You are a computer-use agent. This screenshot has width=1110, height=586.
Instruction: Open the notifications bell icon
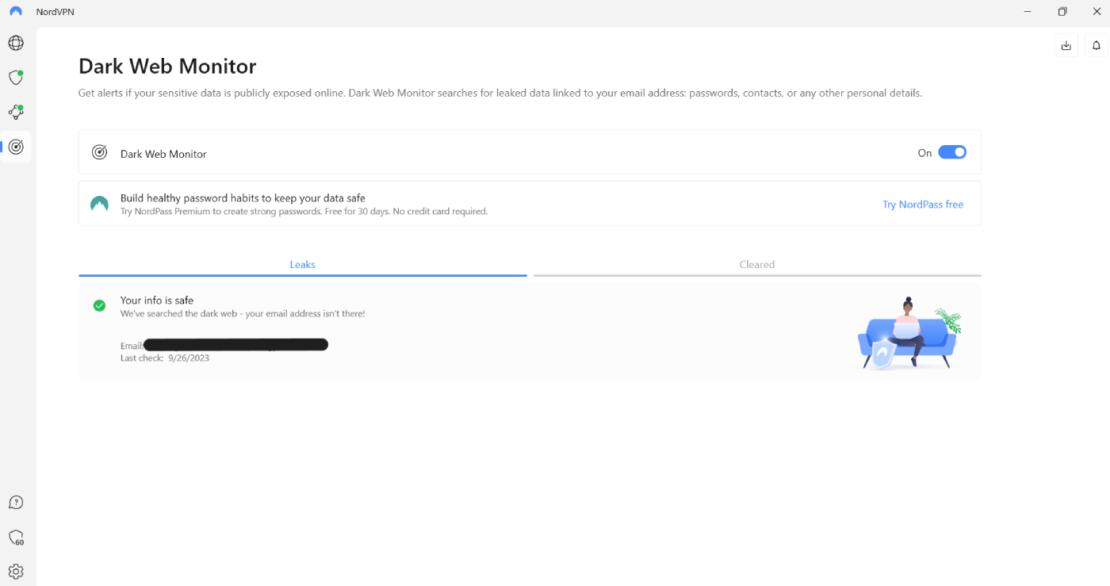tap(1097, 46)
